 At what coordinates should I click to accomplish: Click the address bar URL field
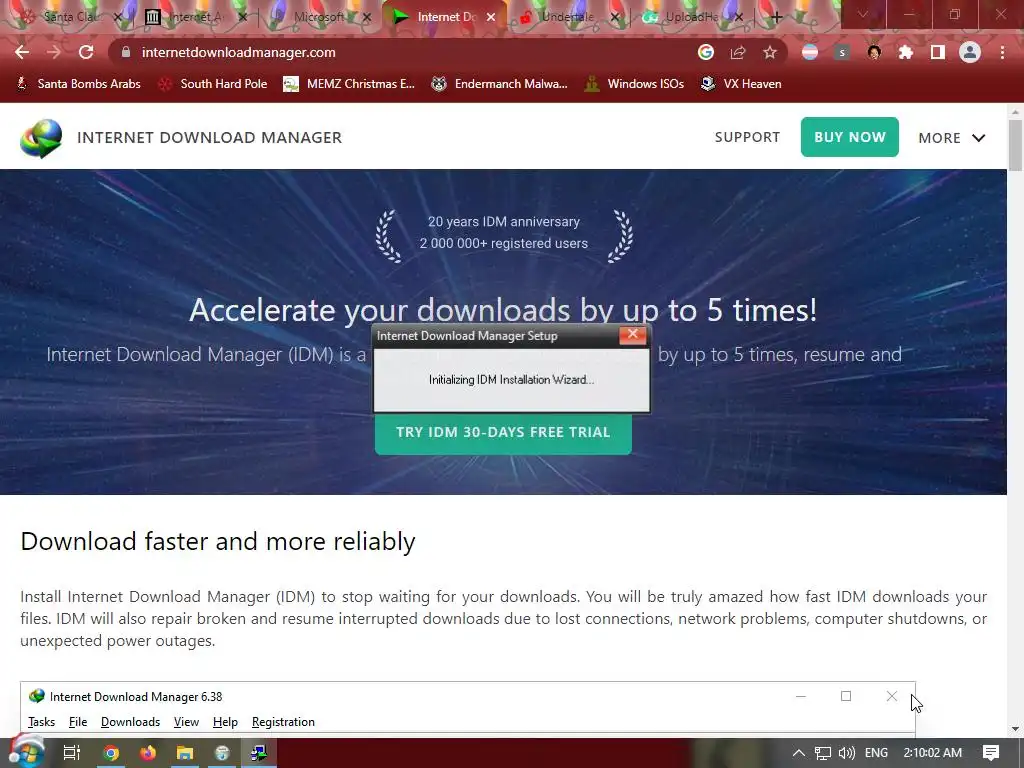405,52
